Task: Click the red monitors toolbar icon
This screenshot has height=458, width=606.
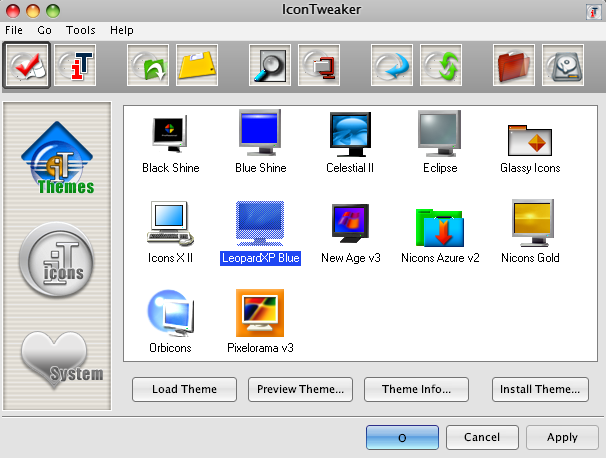Action: point(319,65)
